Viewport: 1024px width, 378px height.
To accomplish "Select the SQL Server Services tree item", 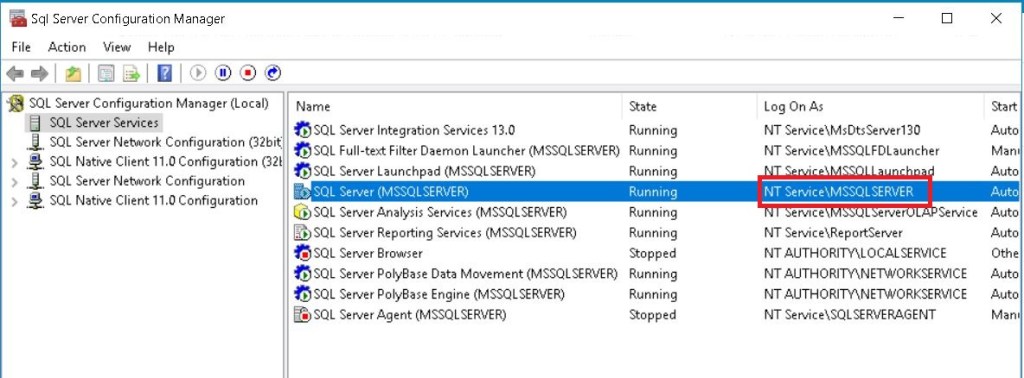I will [104, 123].
